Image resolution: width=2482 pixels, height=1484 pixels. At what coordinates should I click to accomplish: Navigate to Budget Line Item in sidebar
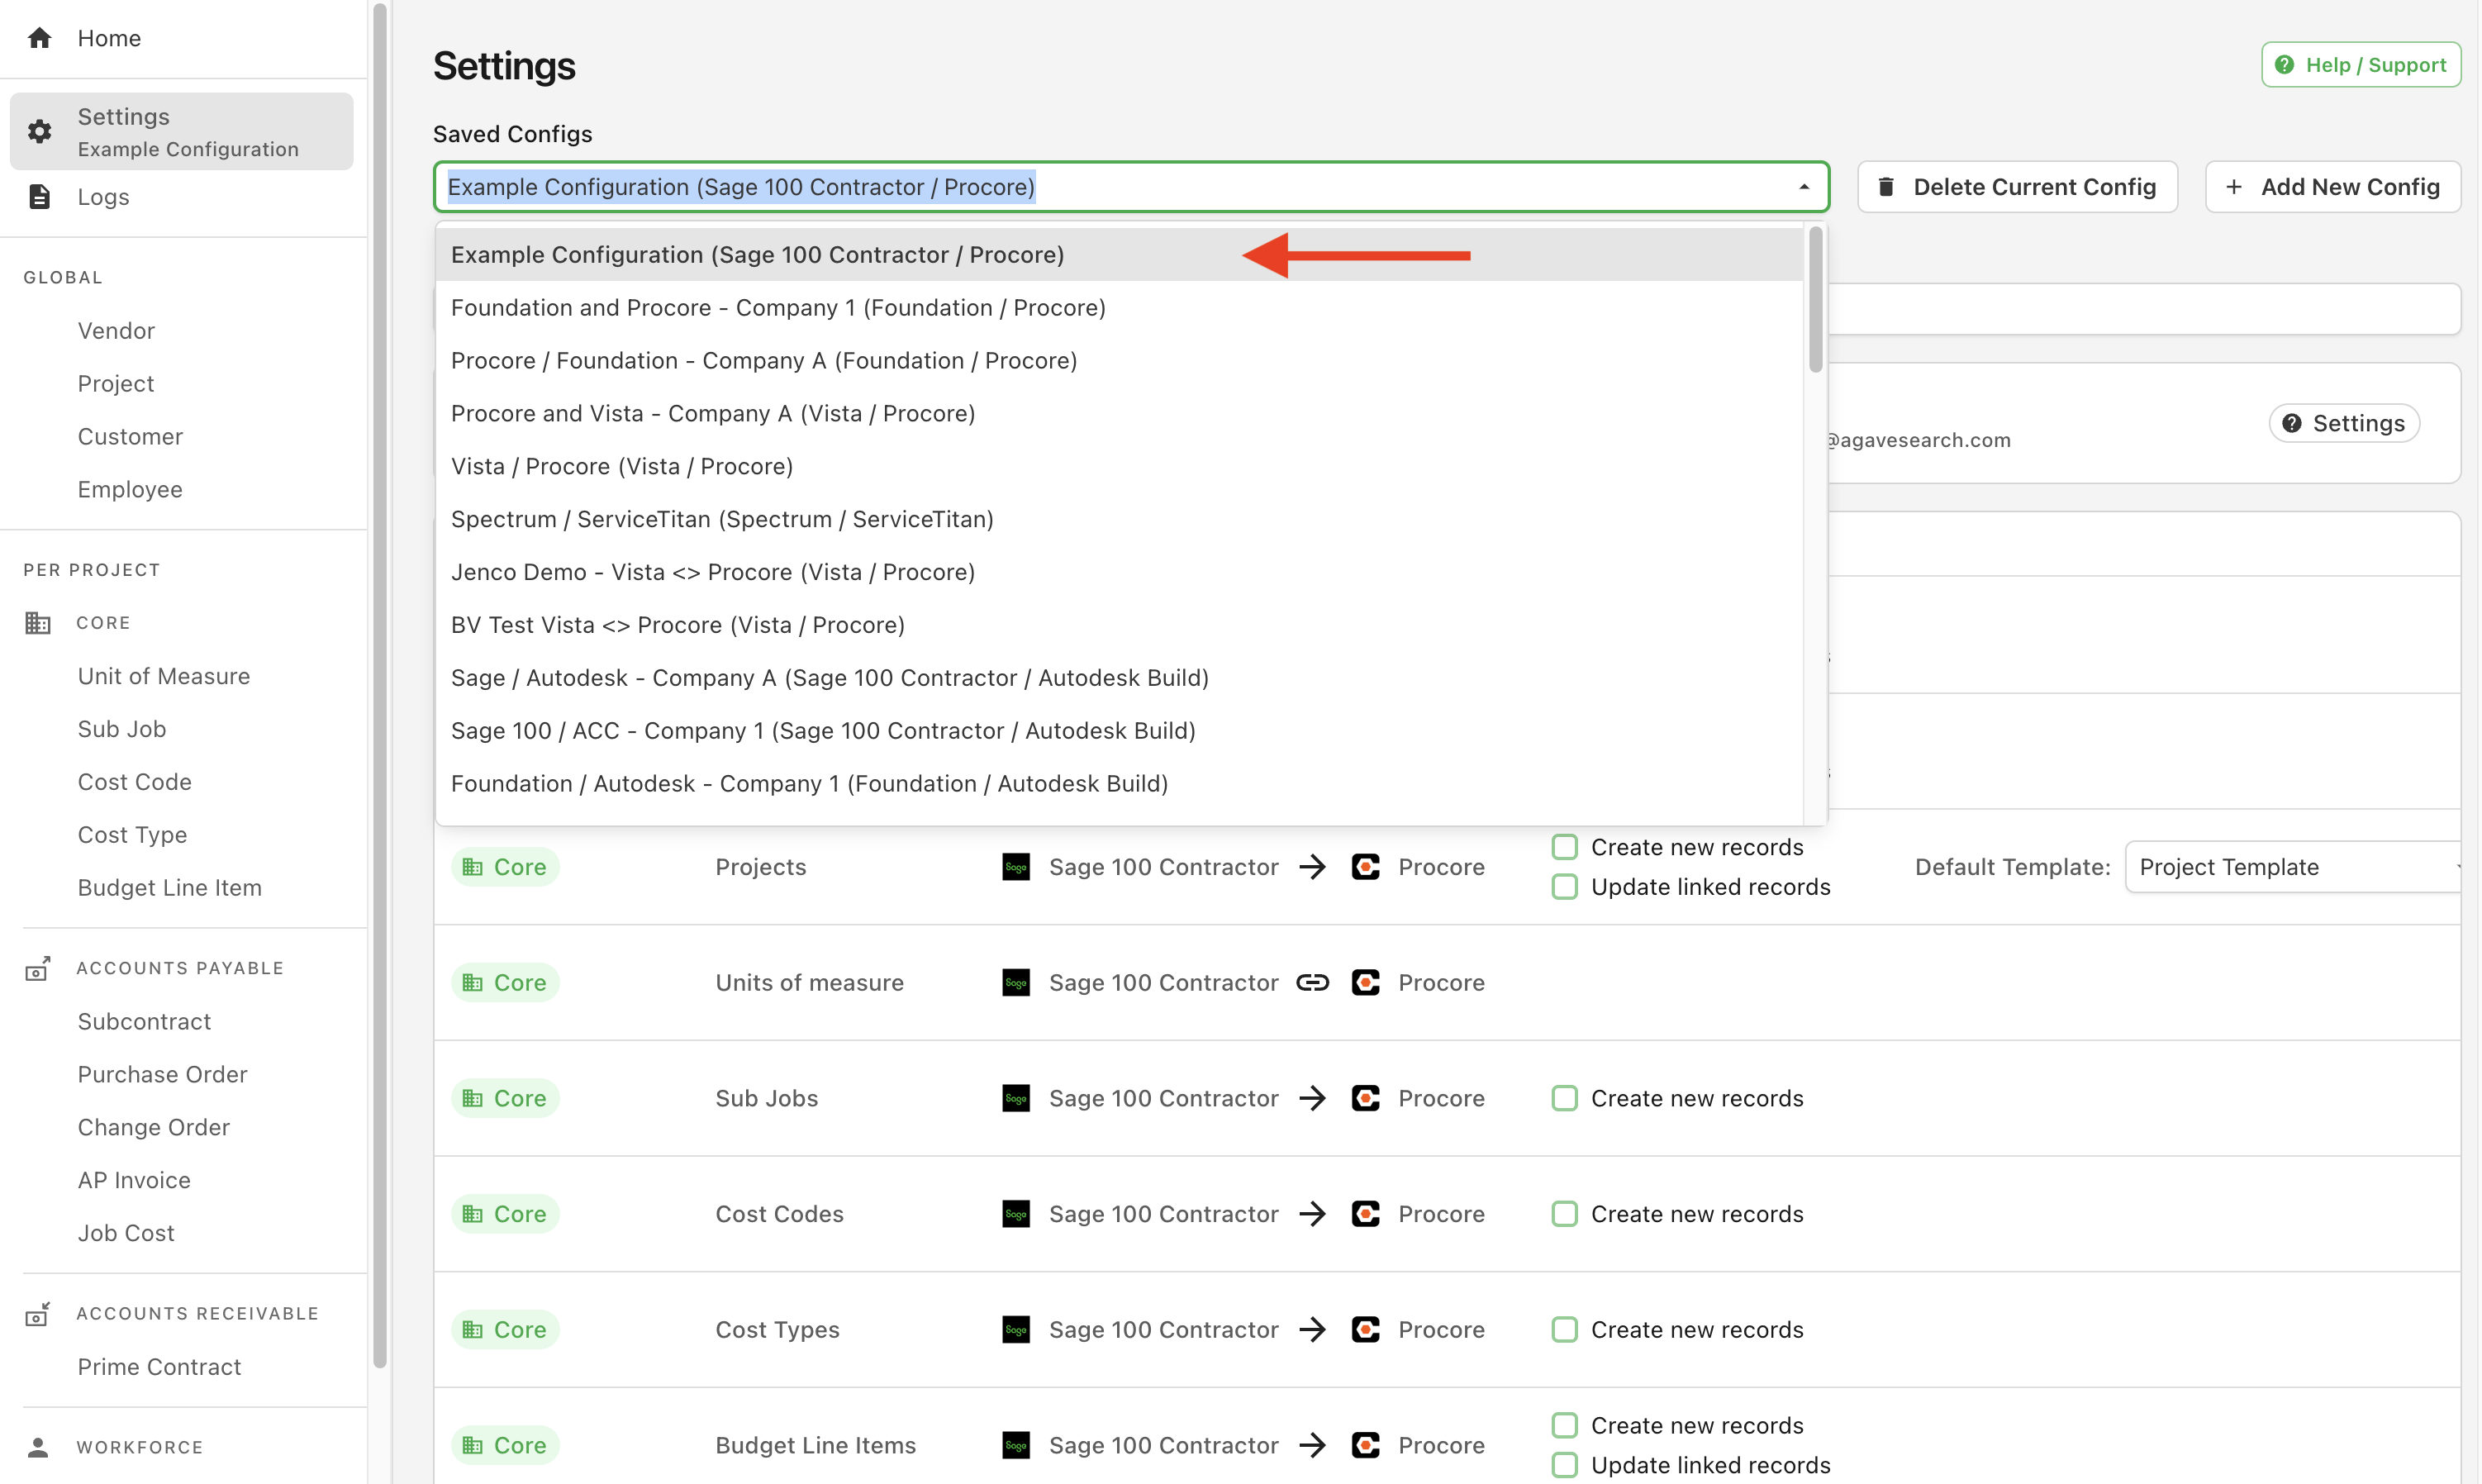point(170,888)
